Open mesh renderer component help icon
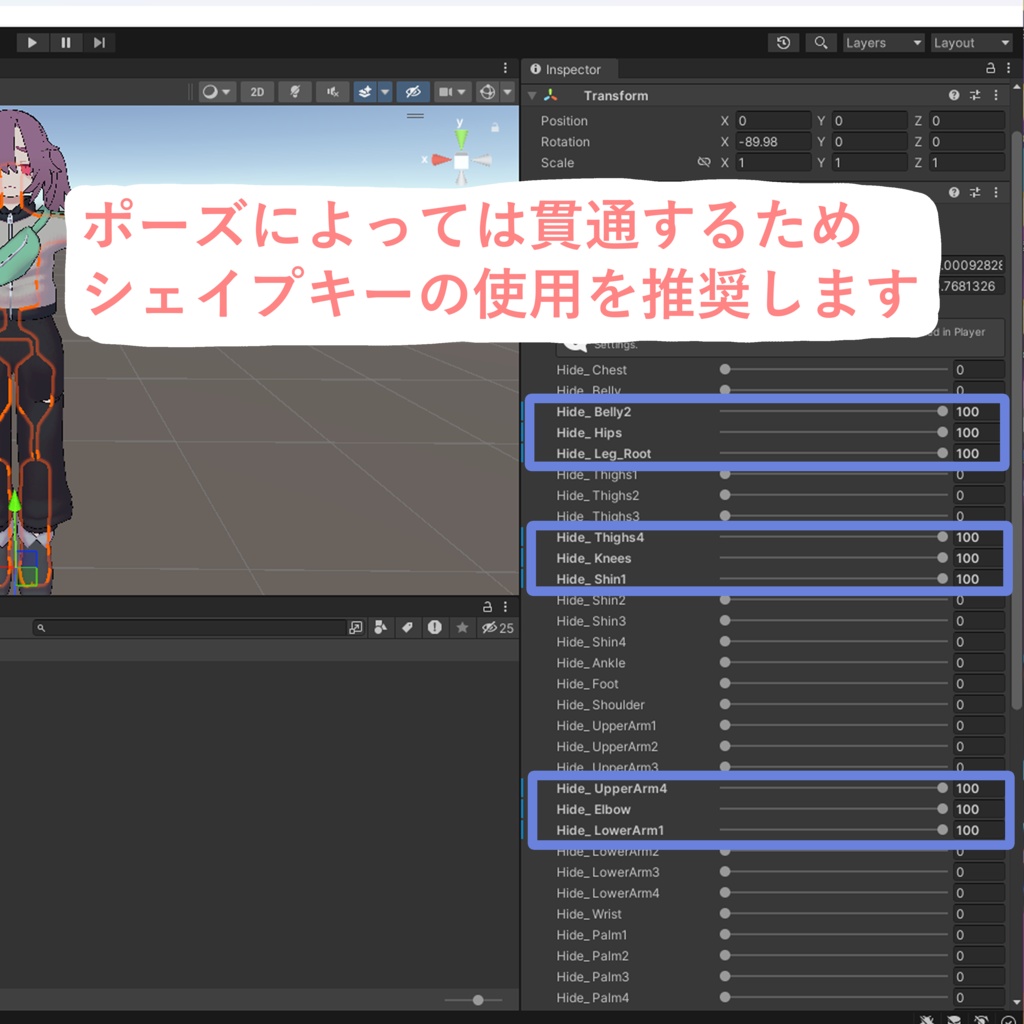Image resolution: width=1024 pixels, height=1024 pixels. point(954,192)
